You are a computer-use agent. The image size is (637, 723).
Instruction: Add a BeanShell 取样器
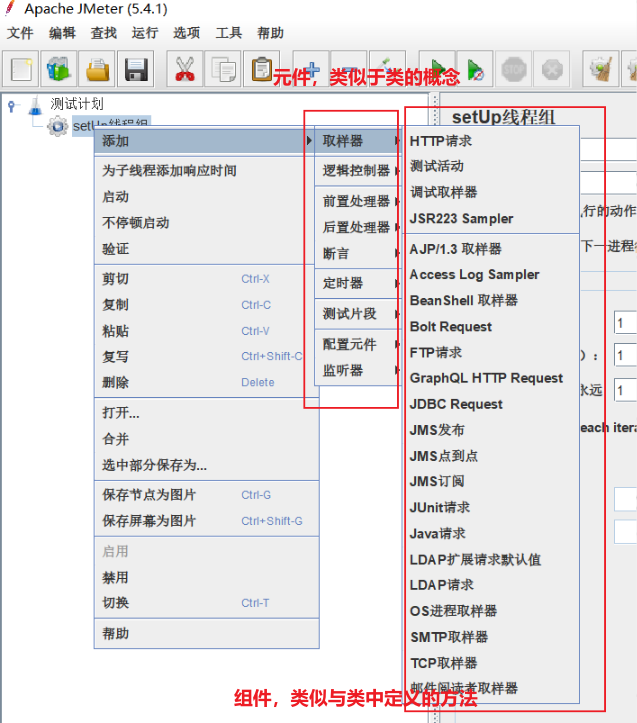(x=491, y=301)
